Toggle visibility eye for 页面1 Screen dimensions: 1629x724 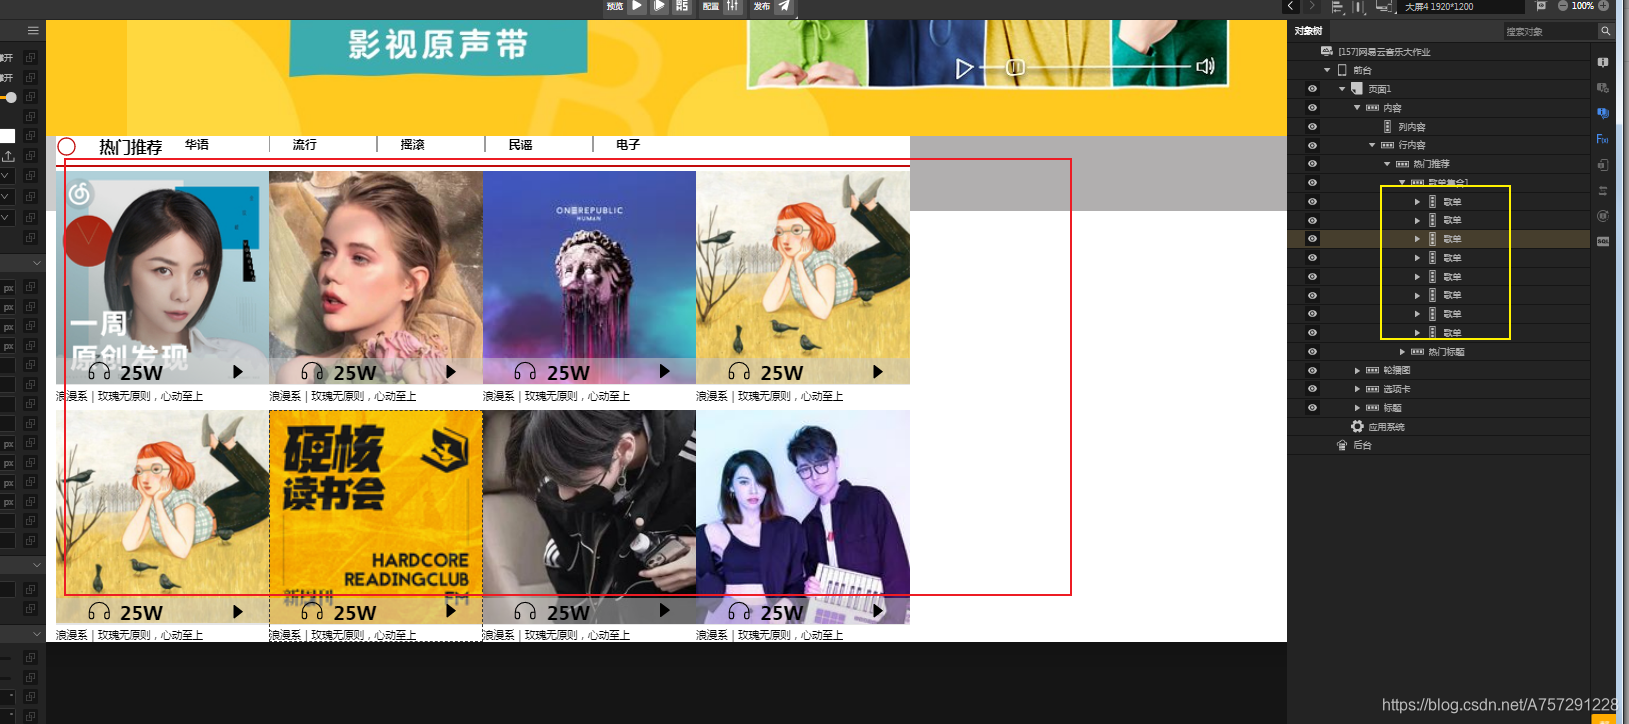click(x=1312, y=89)
